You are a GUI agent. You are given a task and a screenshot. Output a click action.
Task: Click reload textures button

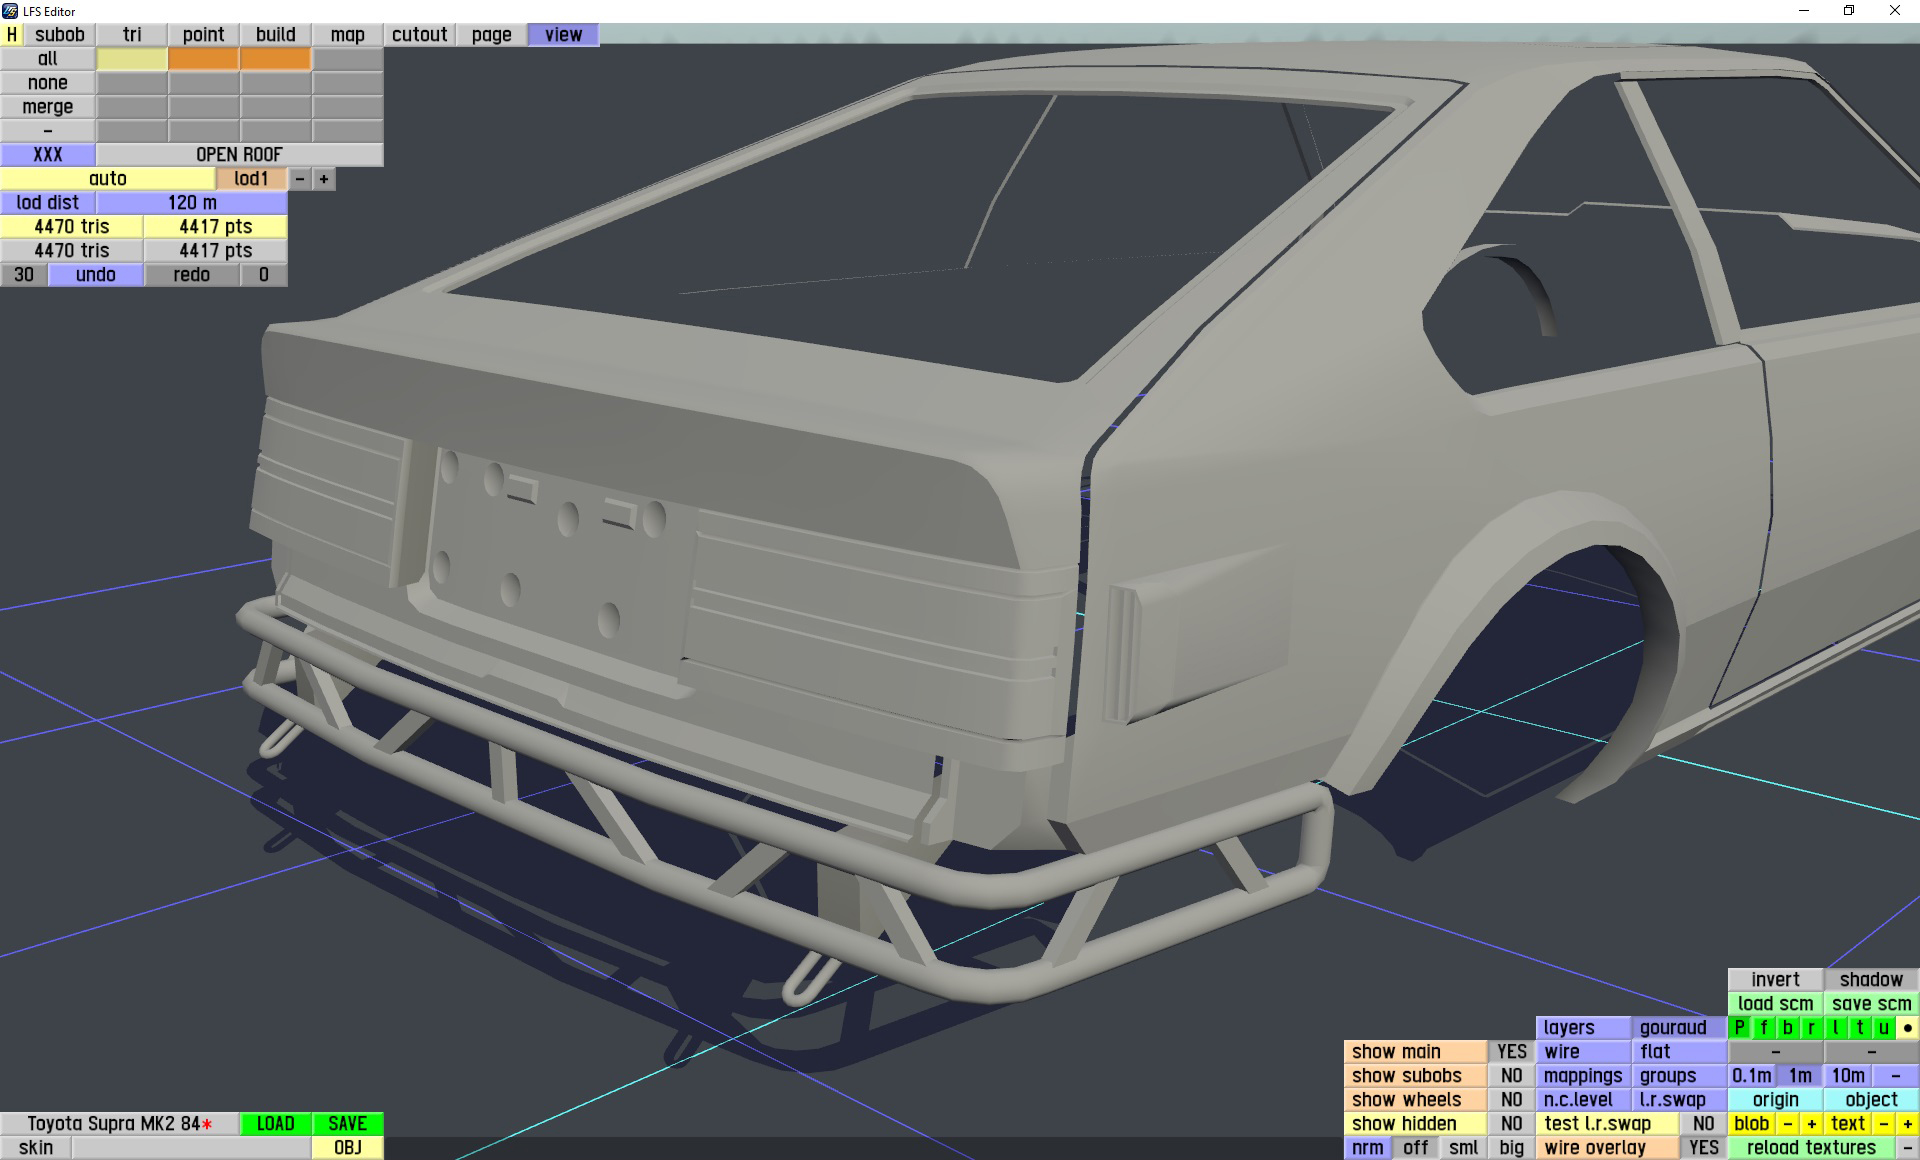click(x=1810, y=1147)
